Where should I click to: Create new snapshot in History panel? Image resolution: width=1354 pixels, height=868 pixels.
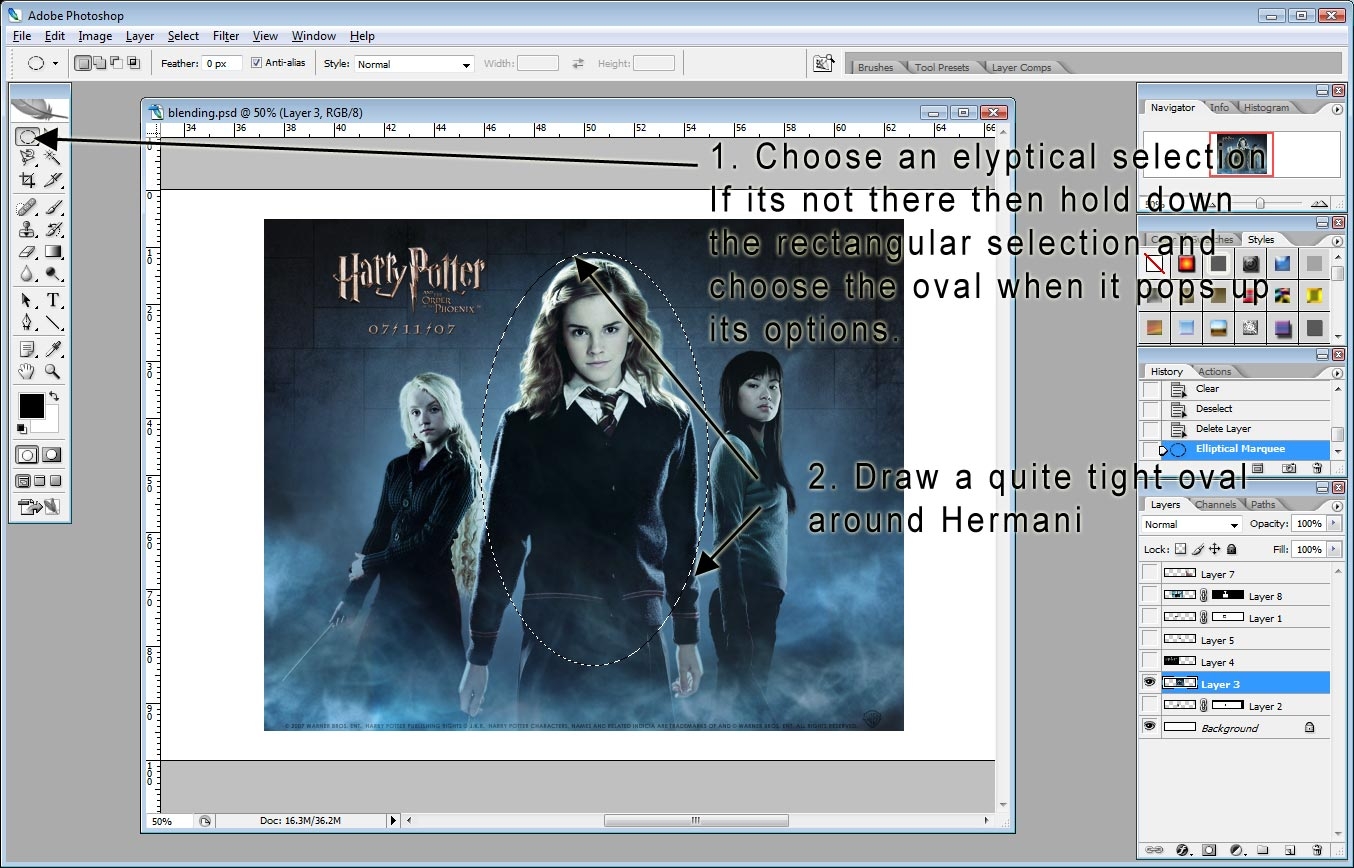[x=1289, y=468]
